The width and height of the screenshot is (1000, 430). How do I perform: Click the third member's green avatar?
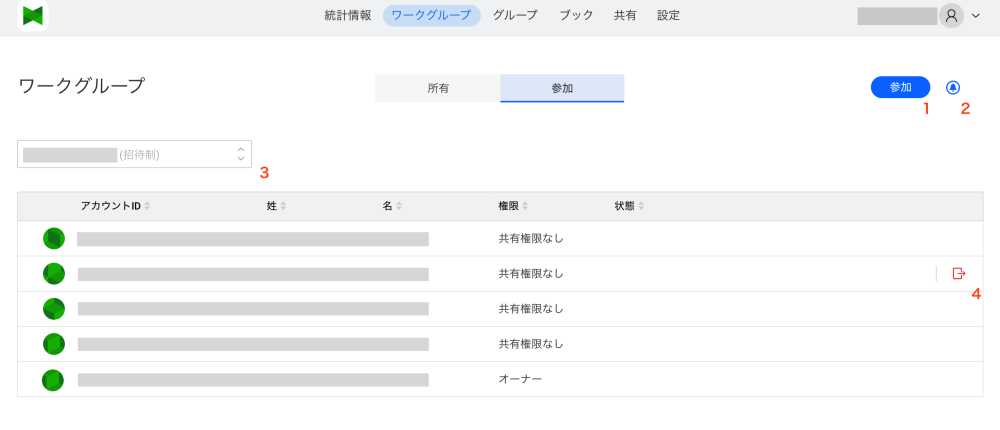click(53, 309)
